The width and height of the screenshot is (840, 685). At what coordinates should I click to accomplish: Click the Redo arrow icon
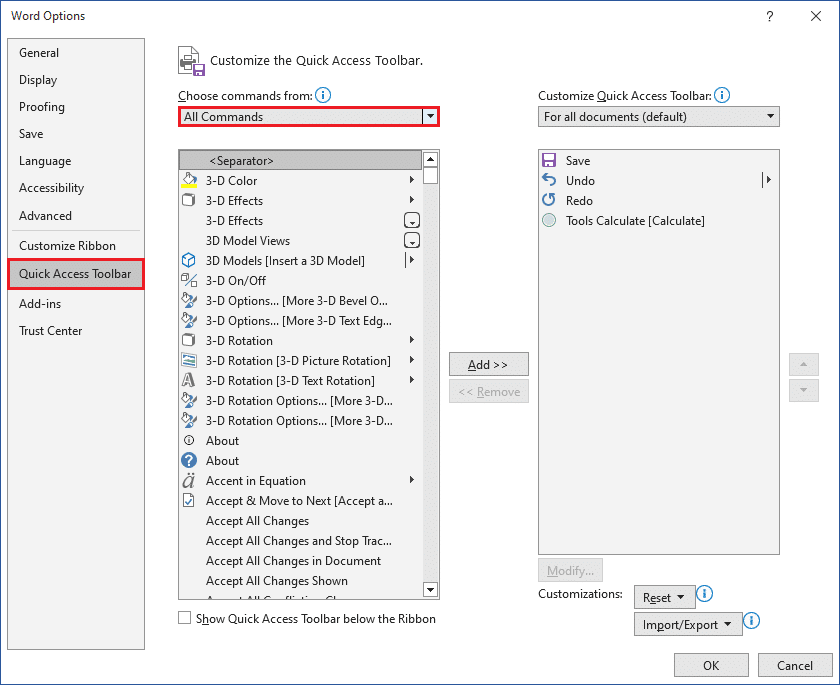[549, 201]
